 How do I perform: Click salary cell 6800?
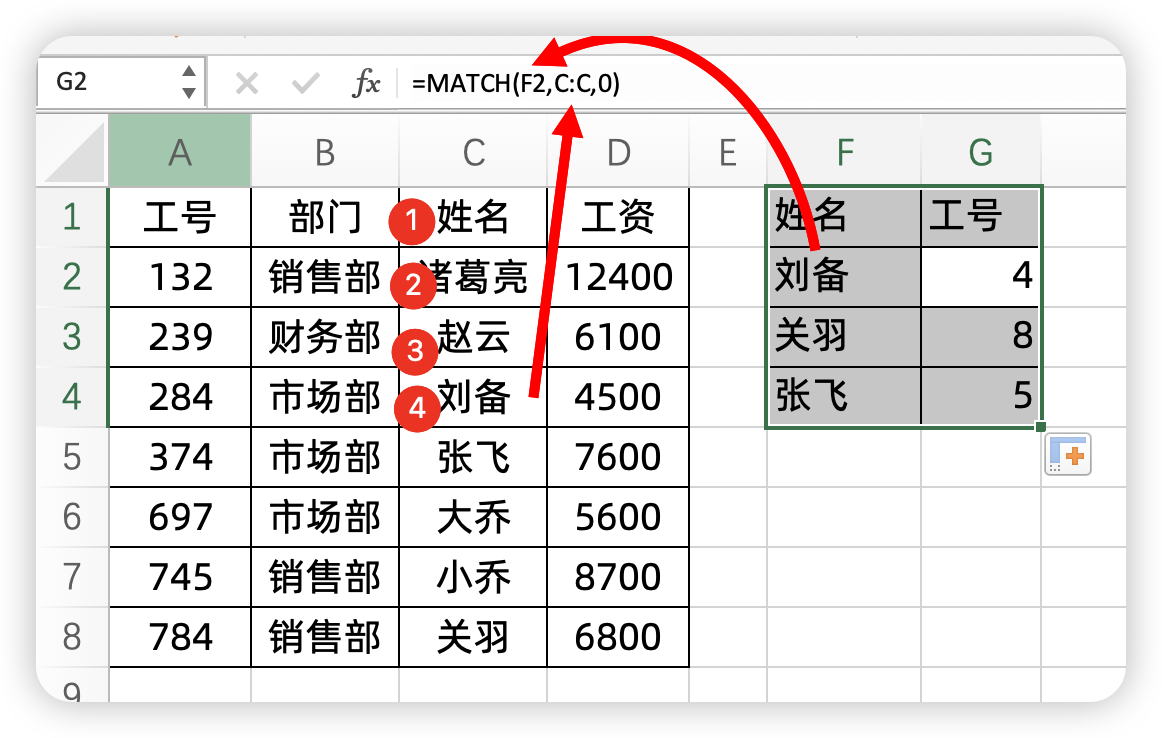(x=618, y=637)
